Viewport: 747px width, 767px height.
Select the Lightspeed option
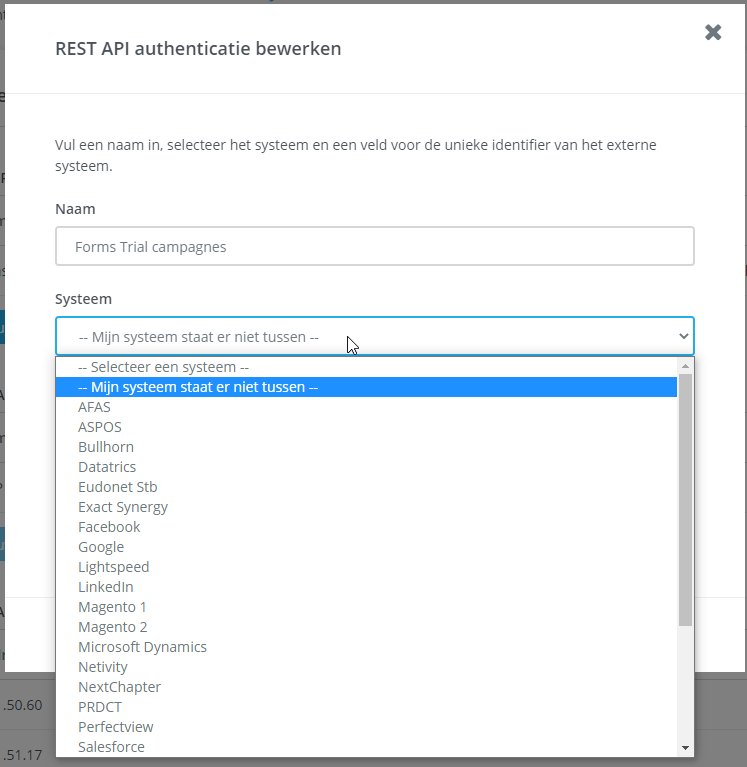coord(113,567)
